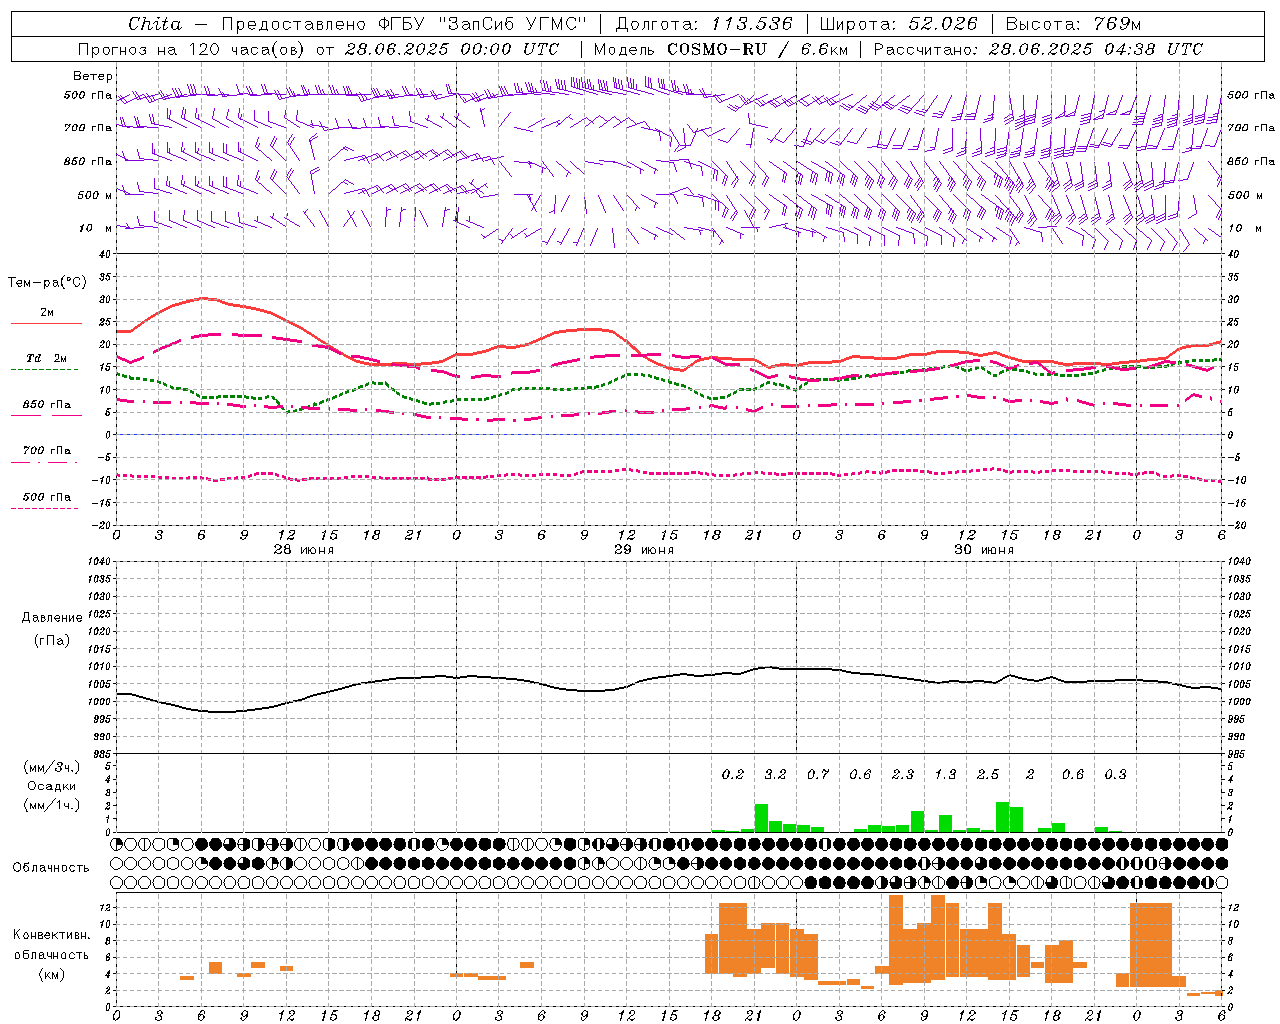1280x1024 pixels.
Task: Click the "700 гПа" temperature legend entry
Action: [x=47, y=451]
